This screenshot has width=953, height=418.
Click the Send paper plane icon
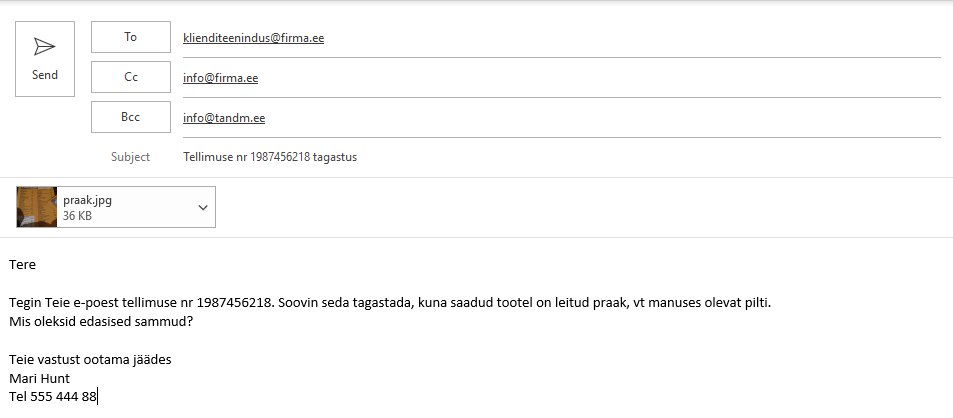pyautogui.click(x=44, y=47)
